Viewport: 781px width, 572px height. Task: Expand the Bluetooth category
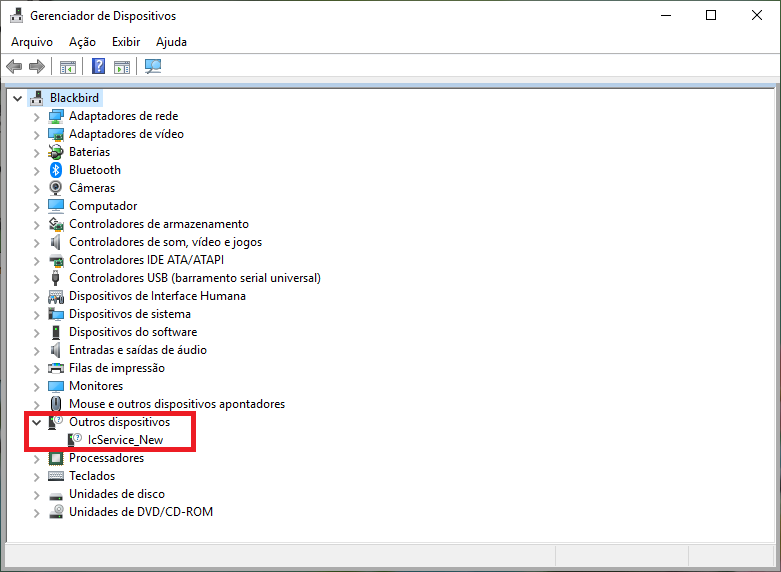(36, 171)
